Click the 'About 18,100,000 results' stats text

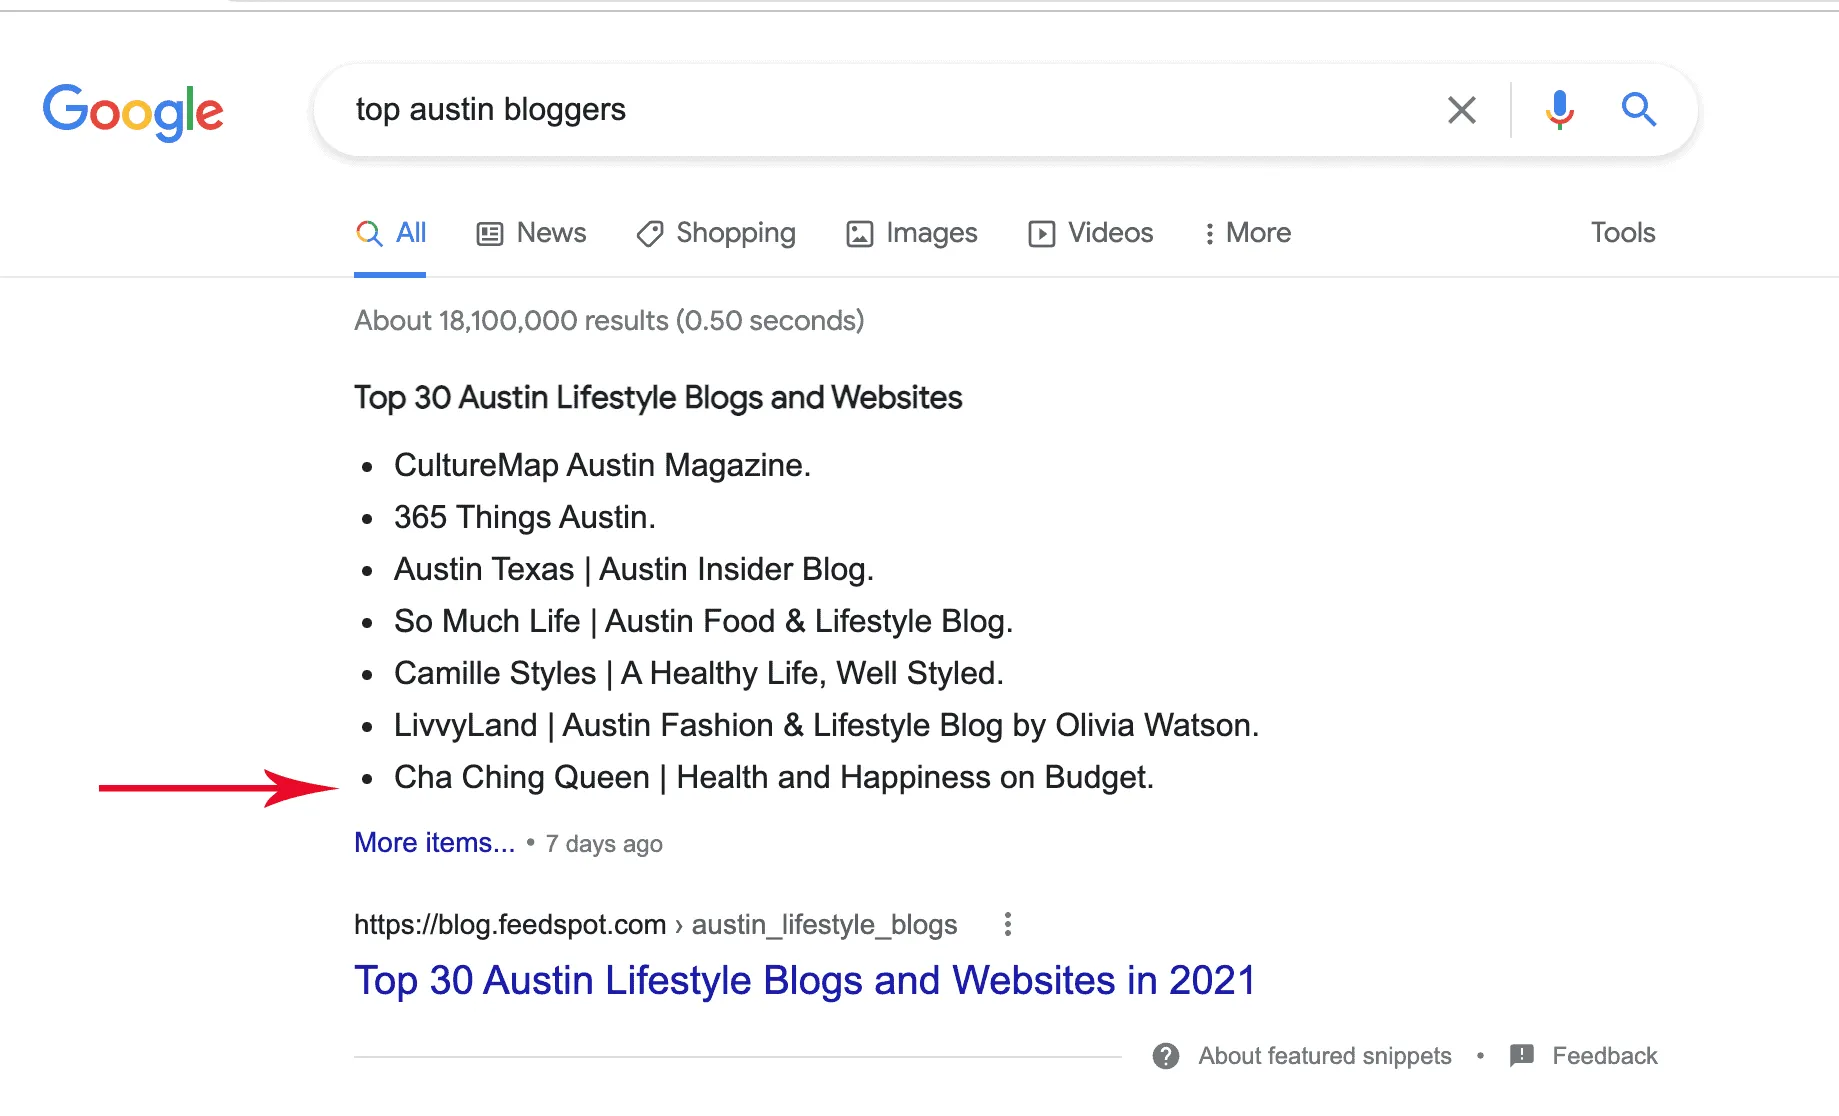(x=609, y=321)
